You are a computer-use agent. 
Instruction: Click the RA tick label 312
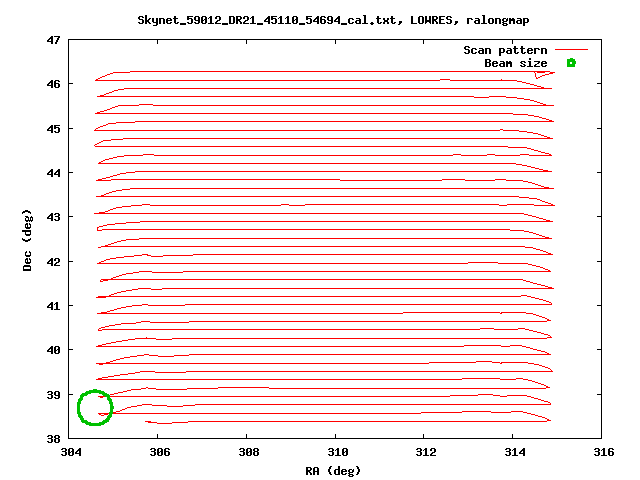(x=426, y=452)
